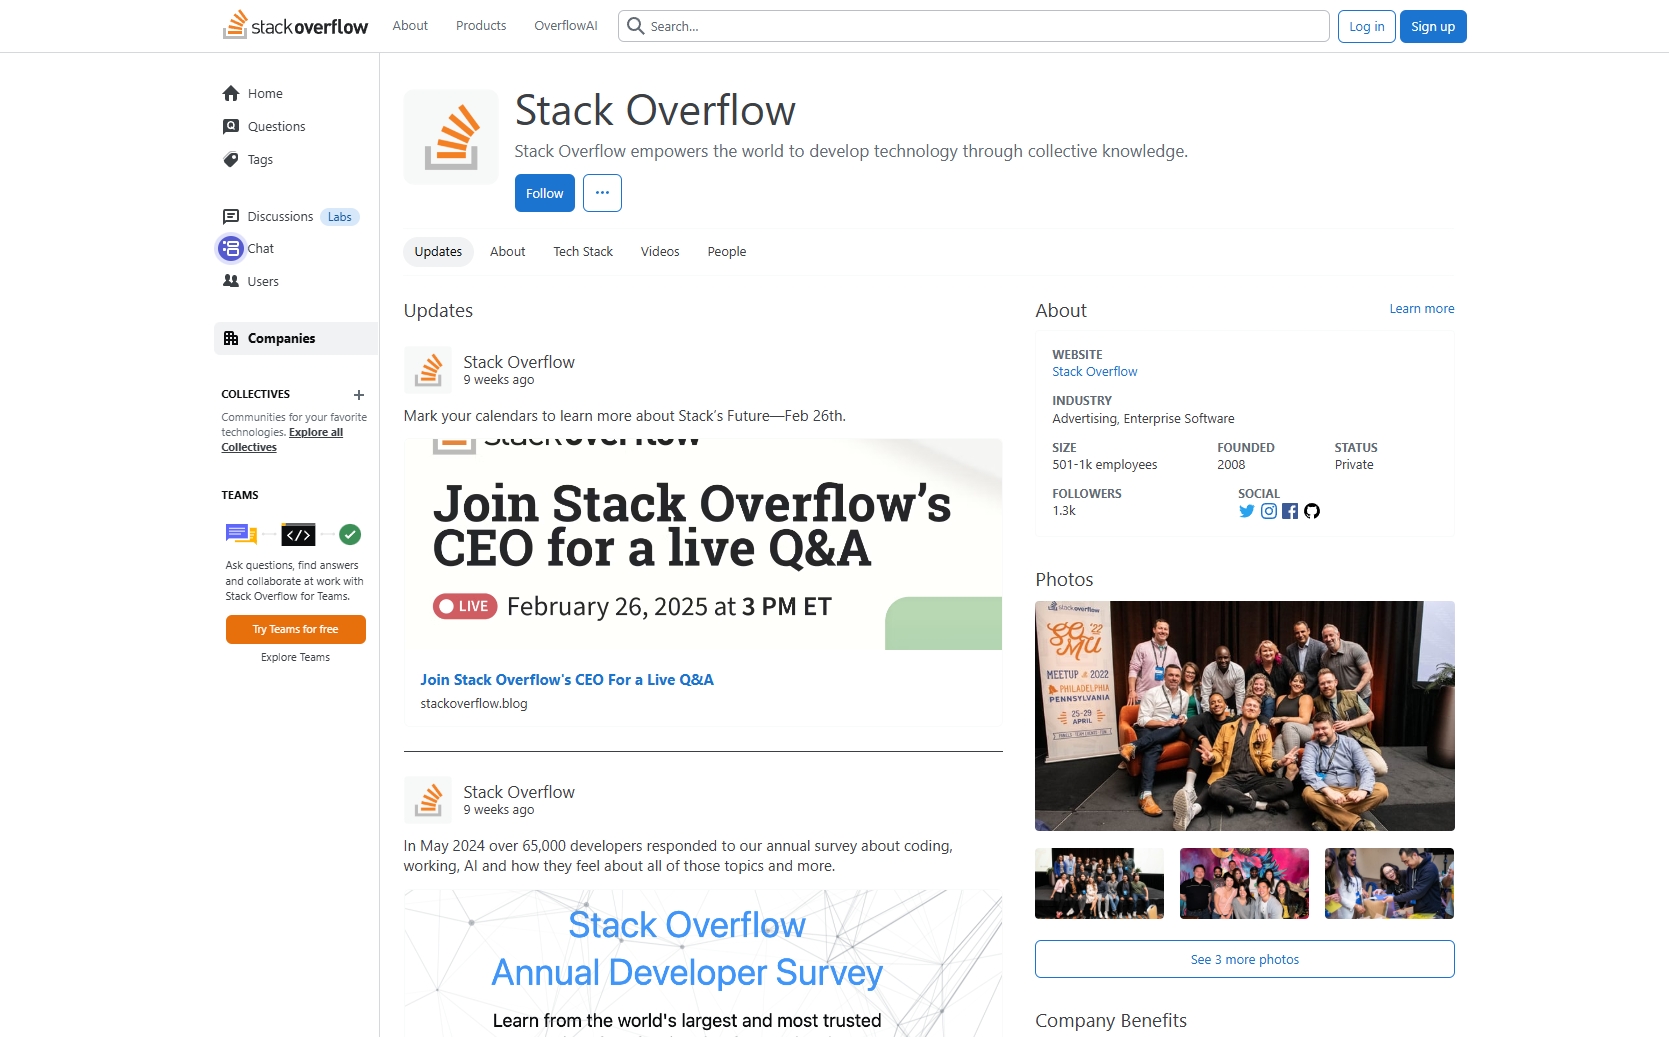
Task: Switch to the Tech Stack tab
Action: pos(583,251)
